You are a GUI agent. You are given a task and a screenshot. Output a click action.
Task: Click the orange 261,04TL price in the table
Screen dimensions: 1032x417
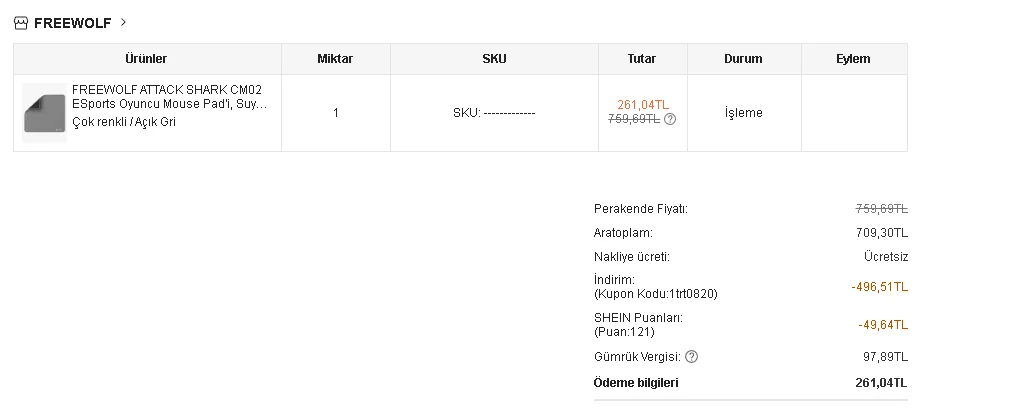pyautogui.click(x=643, y=104)
